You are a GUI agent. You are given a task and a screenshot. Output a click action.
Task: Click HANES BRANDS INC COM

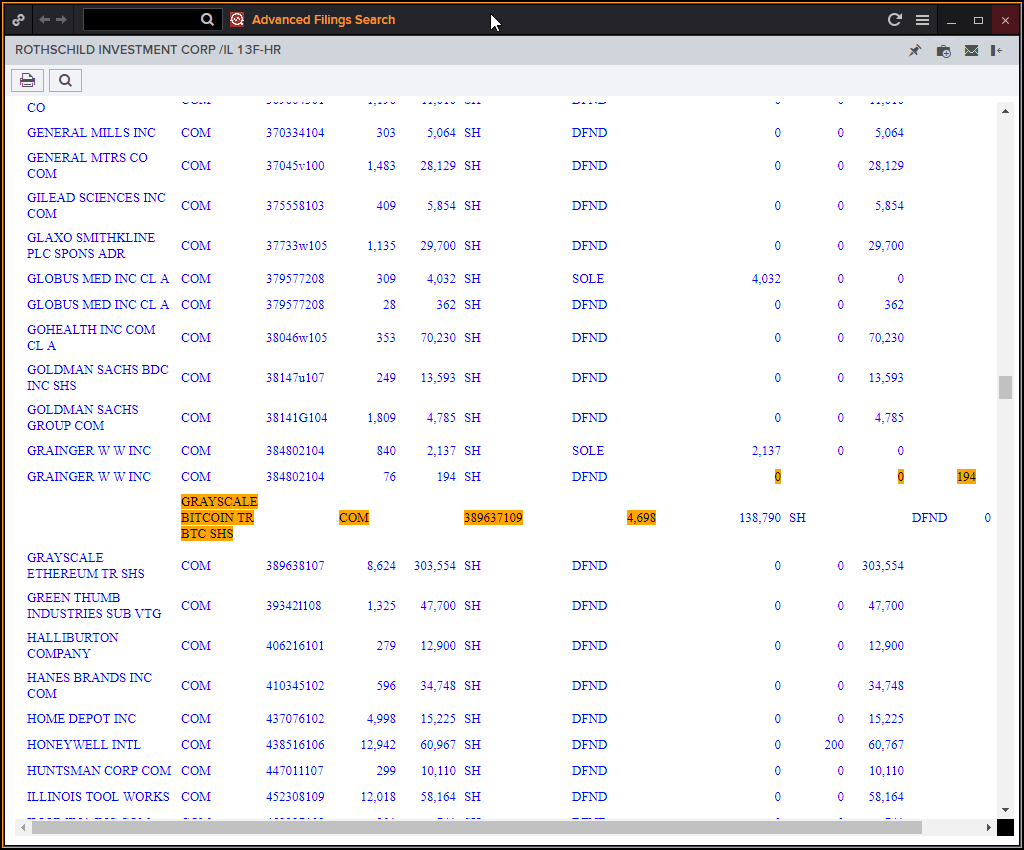pos(89,685)
